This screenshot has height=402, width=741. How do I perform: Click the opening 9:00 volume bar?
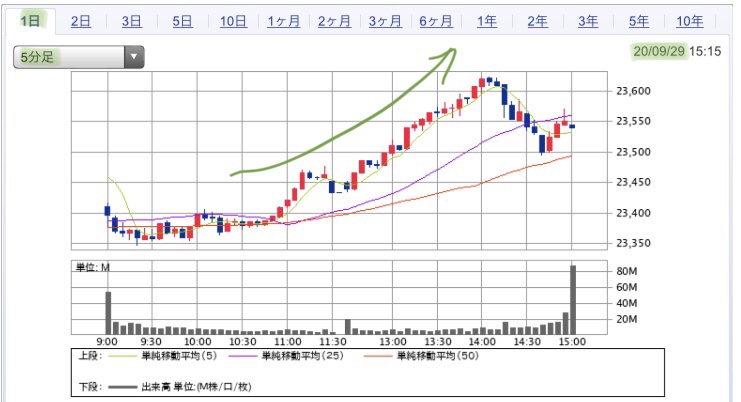coord(108,313)
